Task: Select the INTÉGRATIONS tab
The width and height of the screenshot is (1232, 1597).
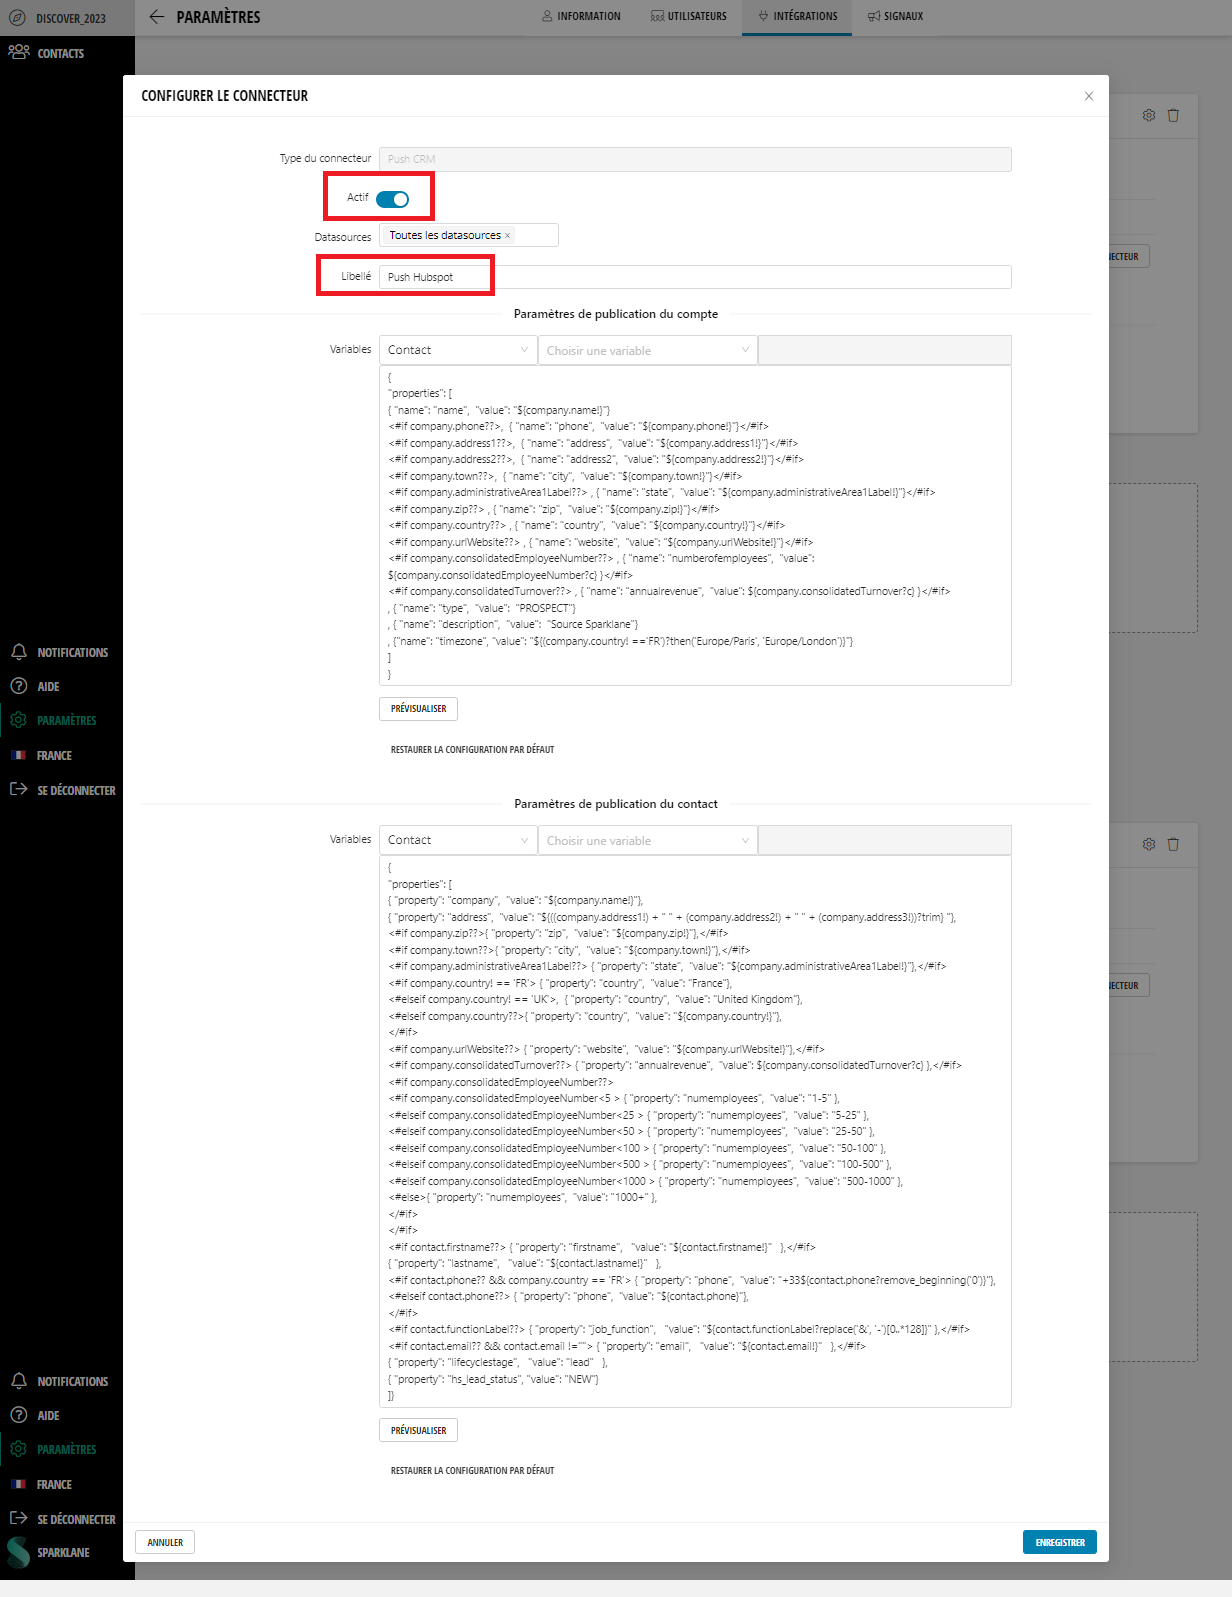Action: tap(797, 16)
